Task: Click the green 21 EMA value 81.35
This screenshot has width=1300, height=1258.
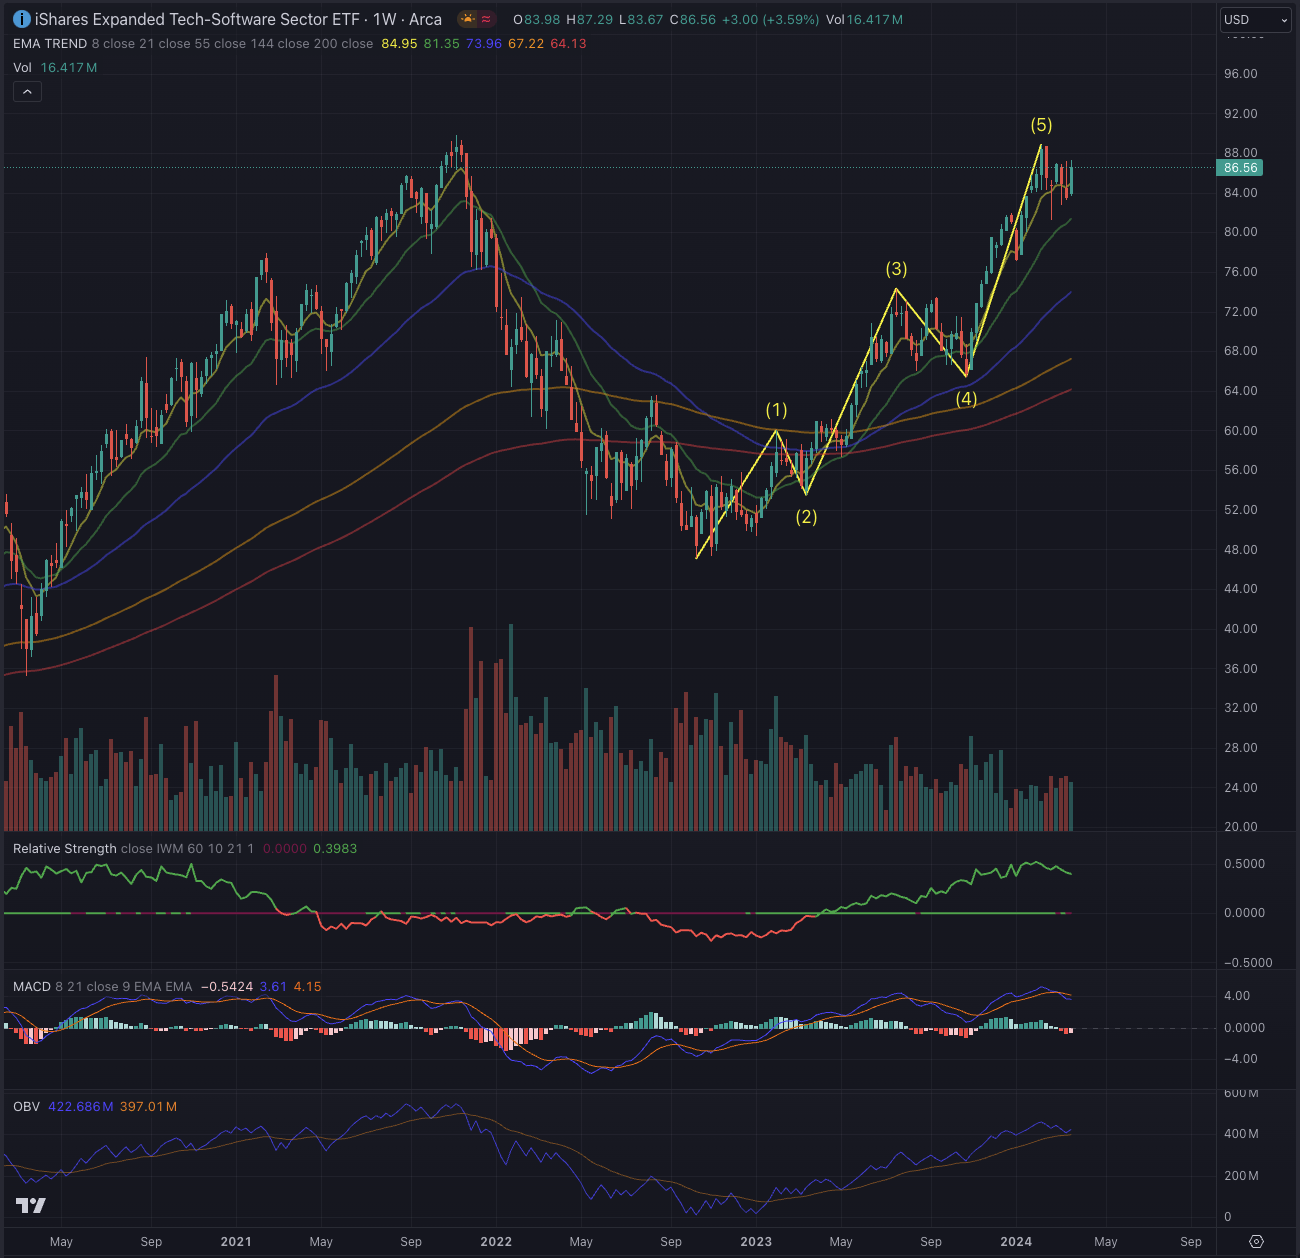Action: point(441,44)
